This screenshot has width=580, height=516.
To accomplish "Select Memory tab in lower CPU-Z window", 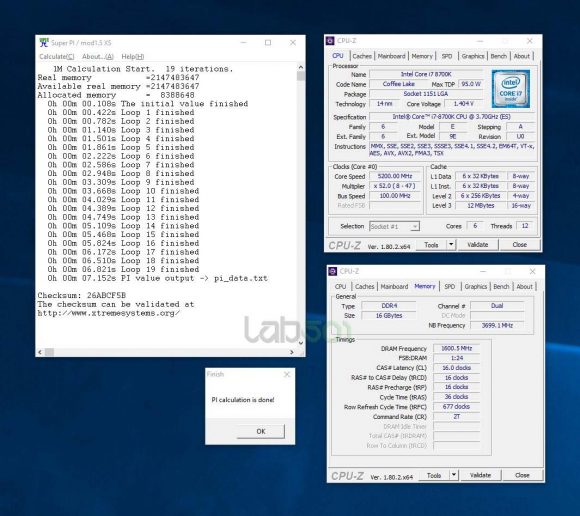I will pos(425,286).
